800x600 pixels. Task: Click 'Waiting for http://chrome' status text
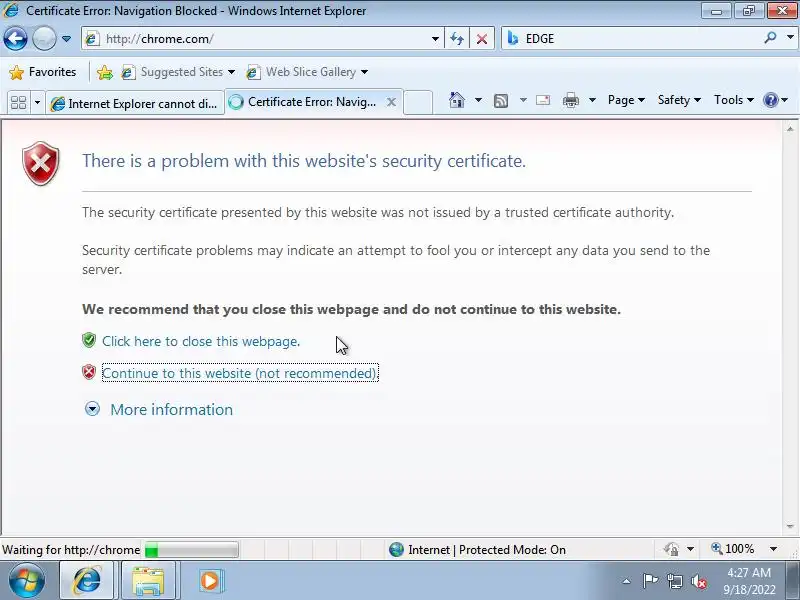71,550
